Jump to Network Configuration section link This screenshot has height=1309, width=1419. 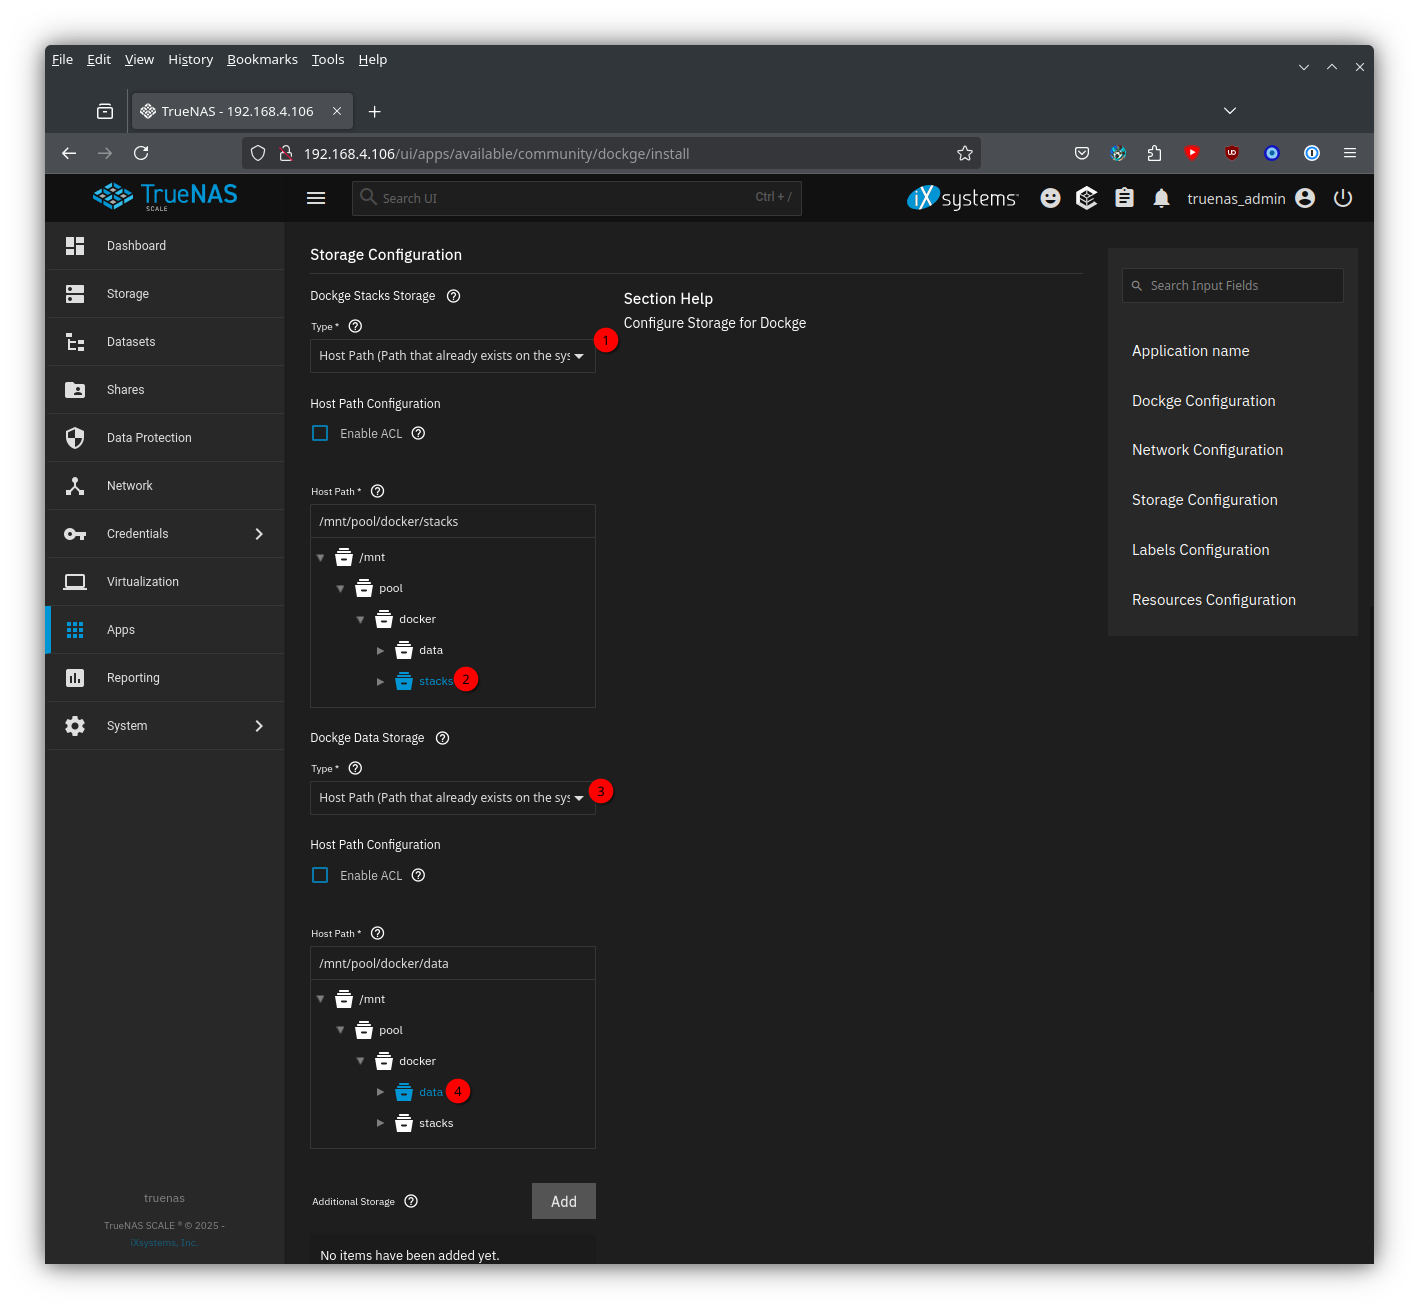[x=1207, y=450]
